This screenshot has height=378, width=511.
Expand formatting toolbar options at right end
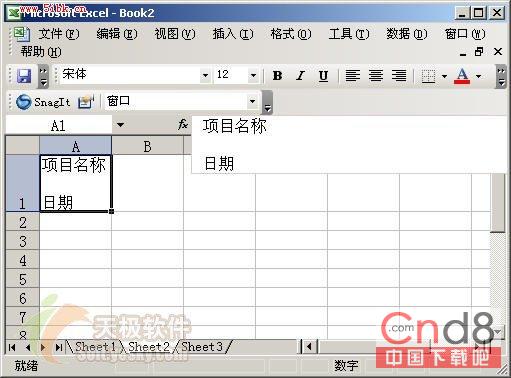[x=501, y=76]
